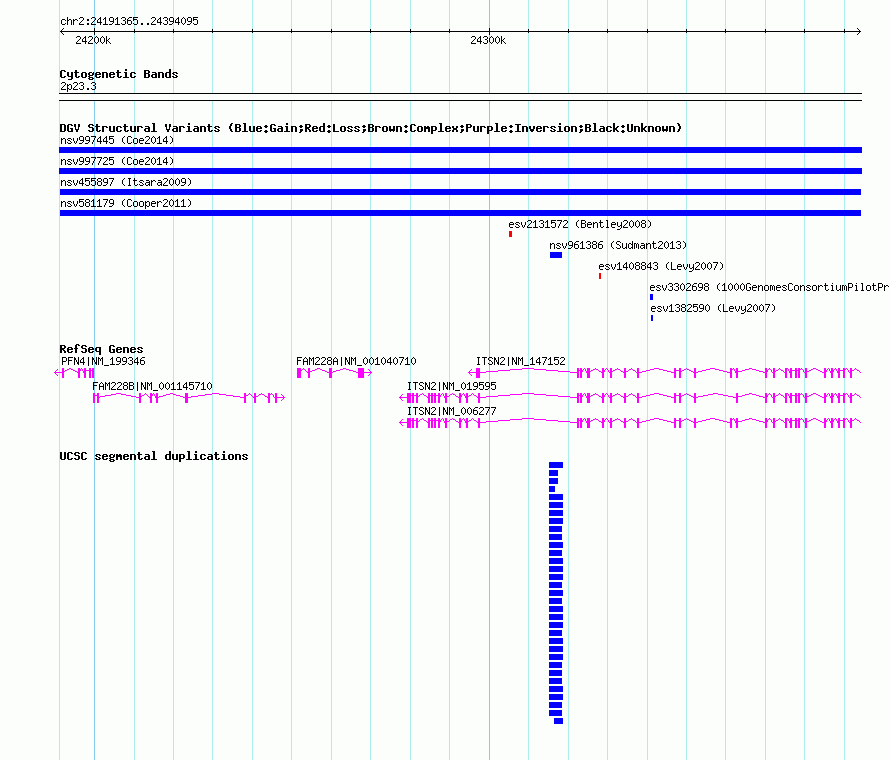Open variant esv1382590 (Levy2007) label
The image size is (890, 760).
click(713, 308)
